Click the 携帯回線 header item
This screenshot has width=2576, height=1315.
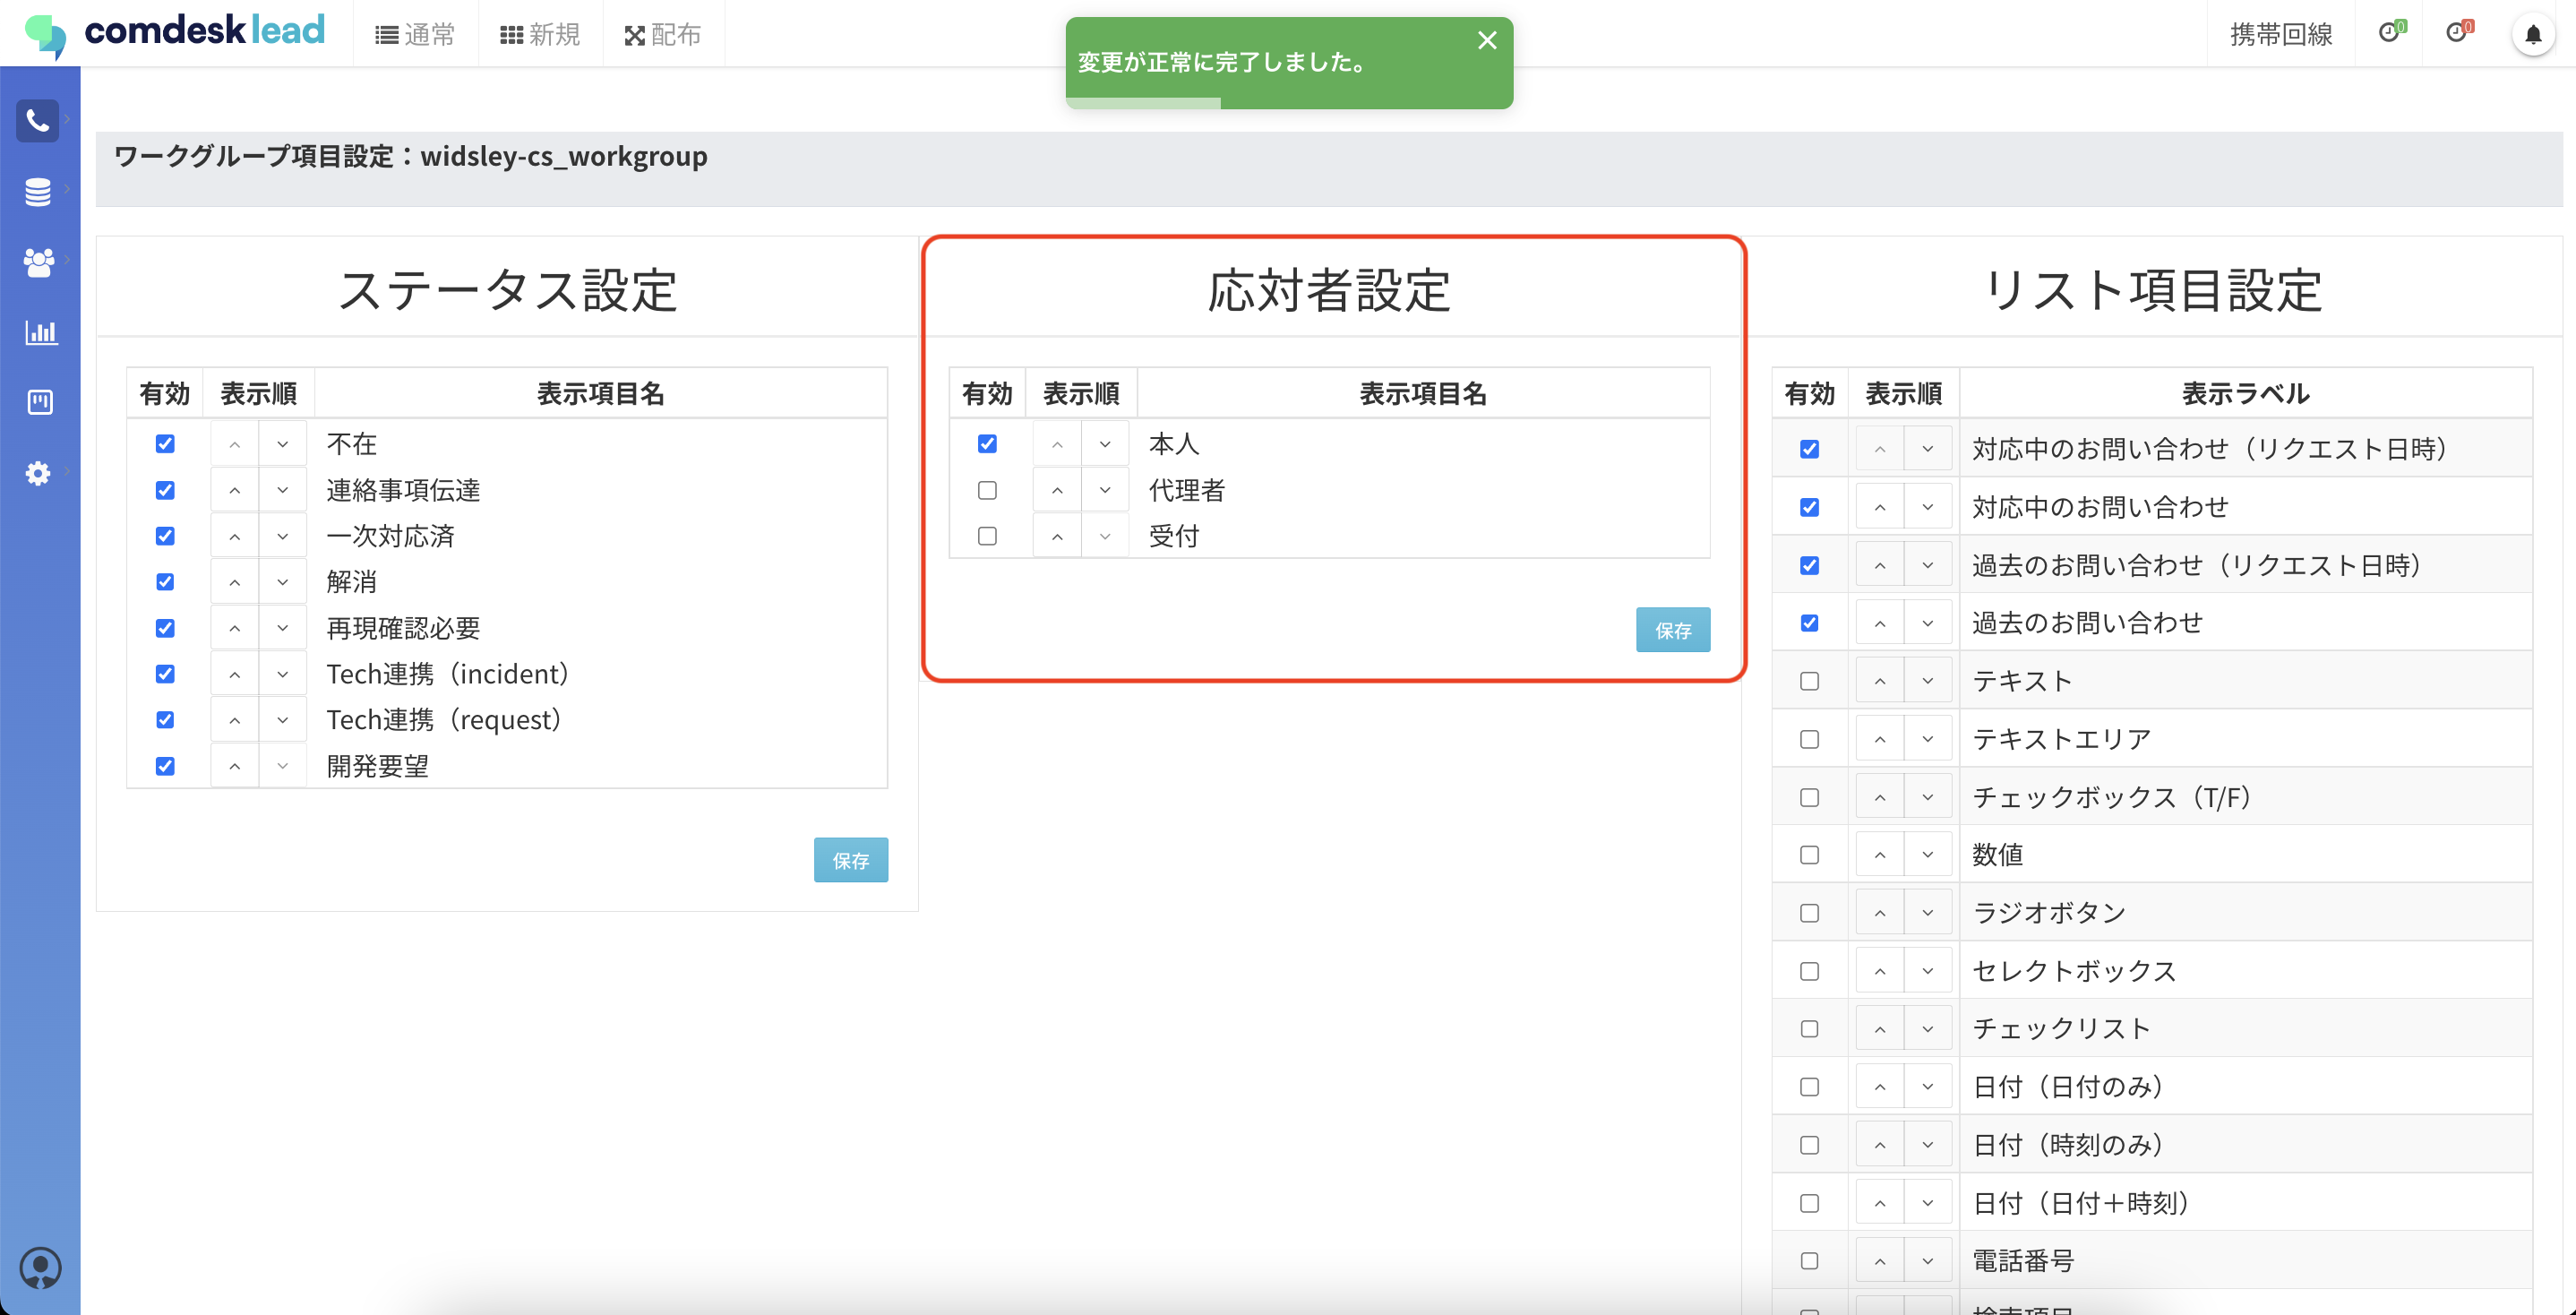[2280, 35]
